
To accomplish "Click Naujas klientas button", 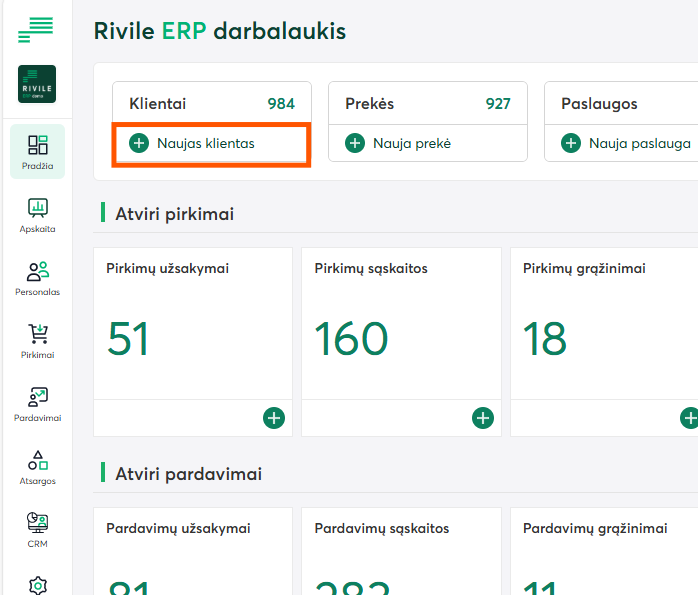I will pos(206,144).
